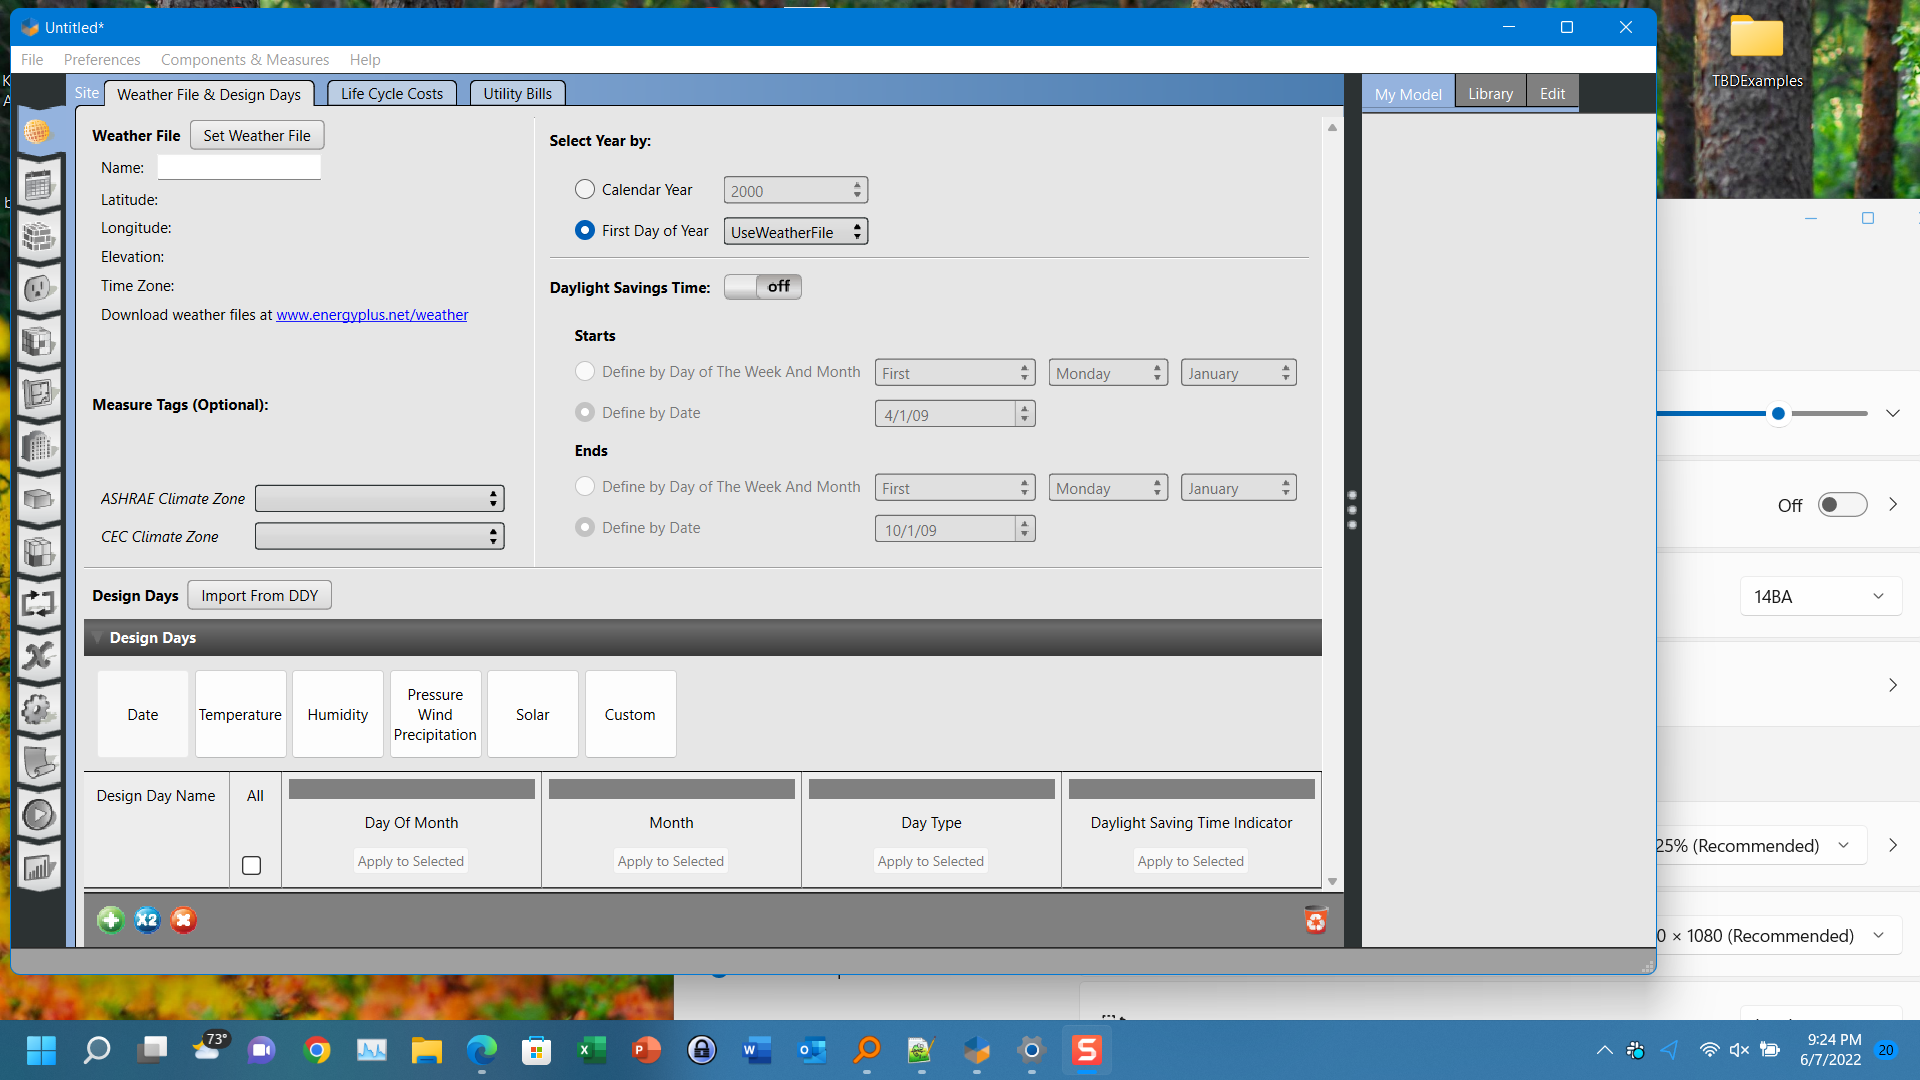Open the HVAC Systems loop icon
1920x1080 pixels.
pyautogui.click(x=39, y=603)
